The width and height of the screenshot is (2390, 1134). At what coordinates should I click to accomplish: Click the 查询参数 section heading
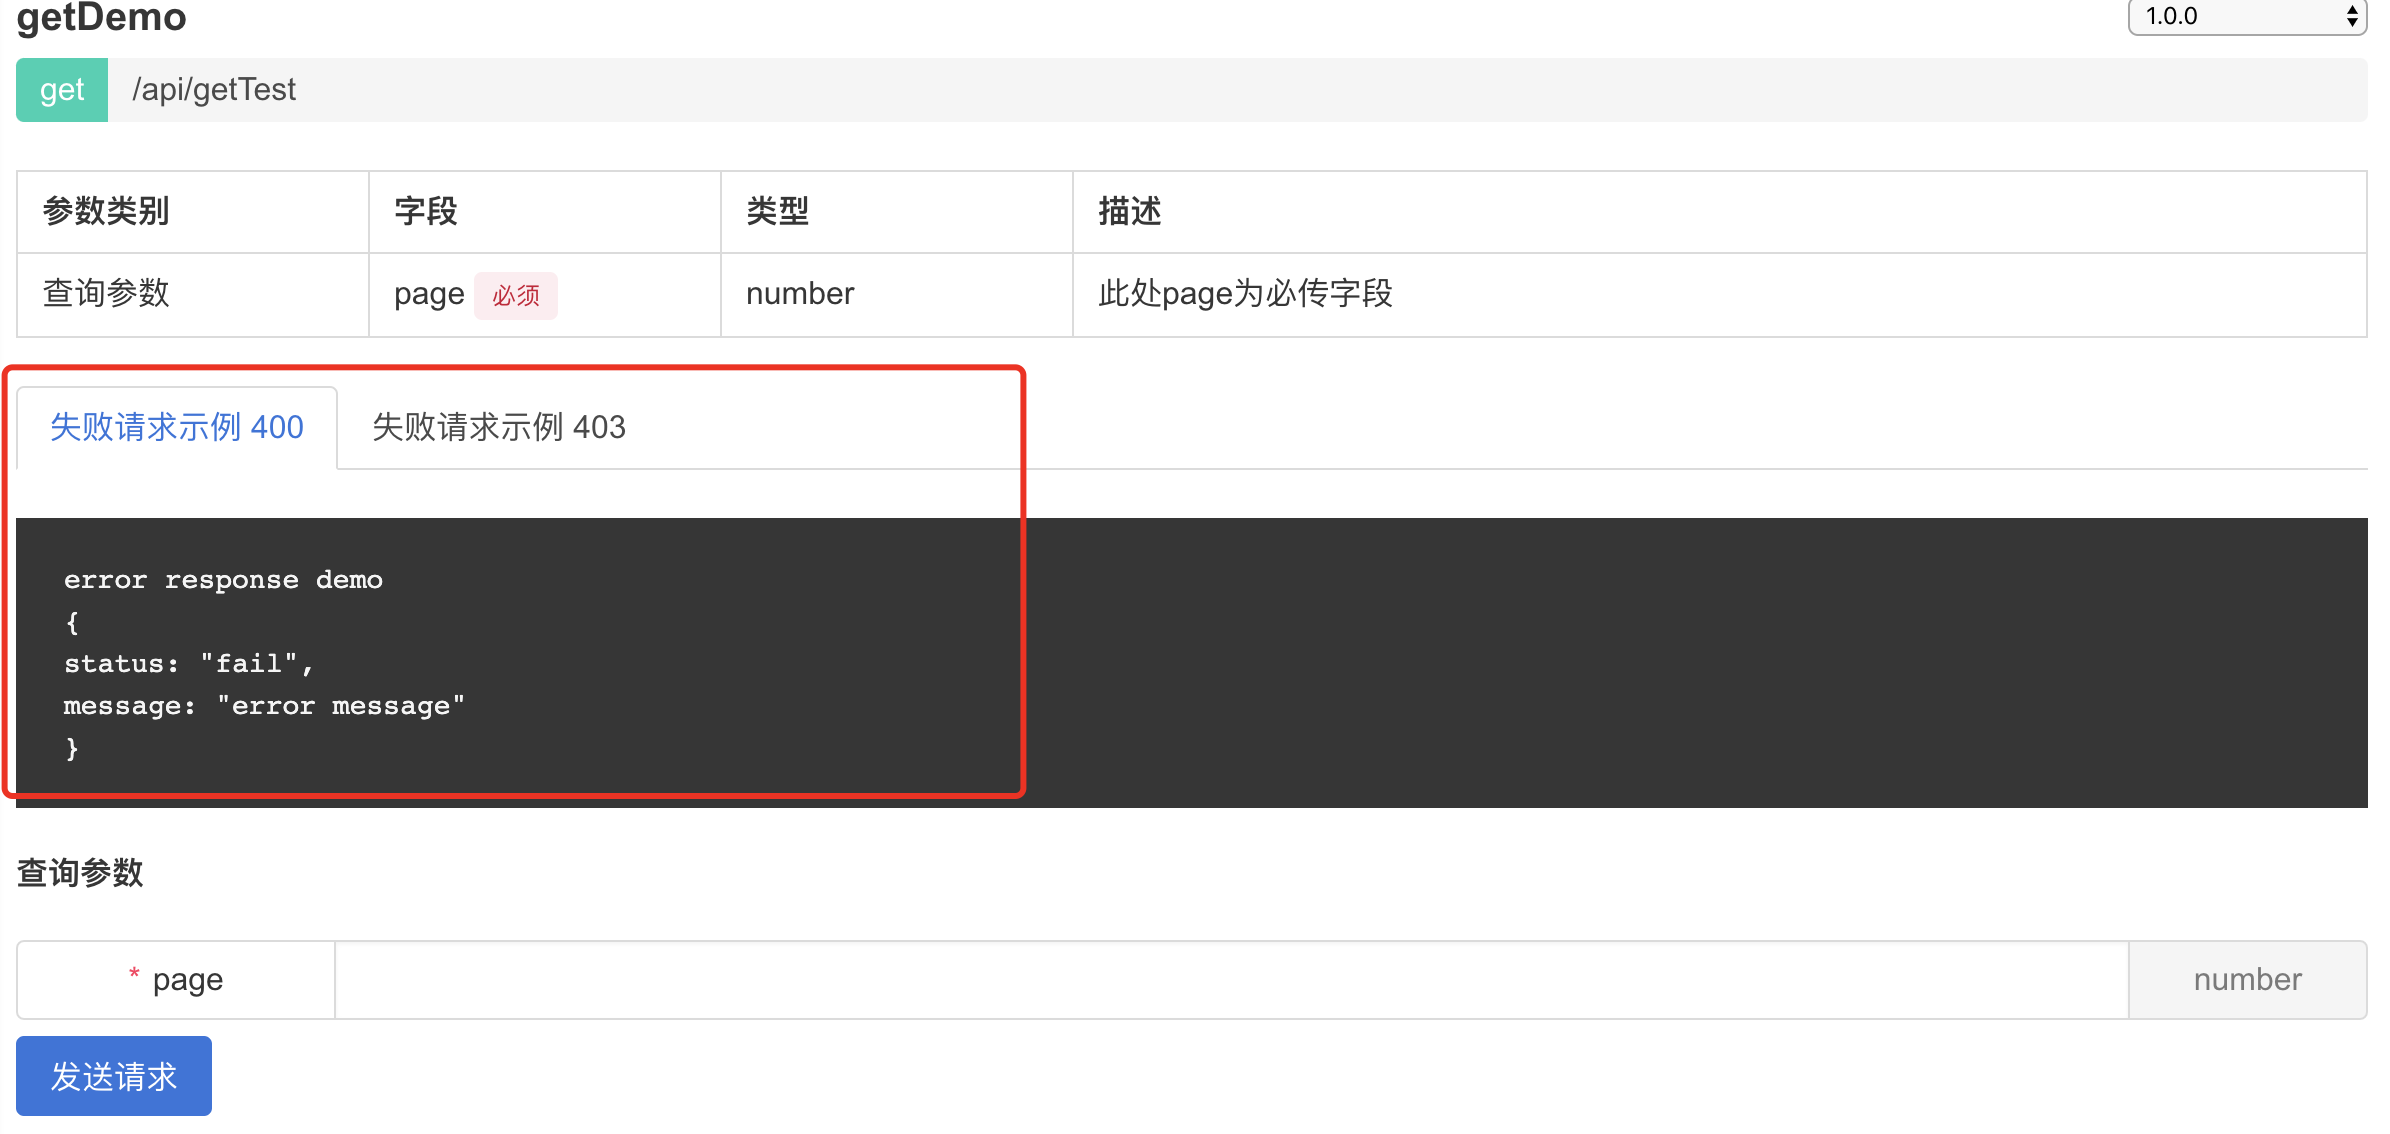(80, 872)
